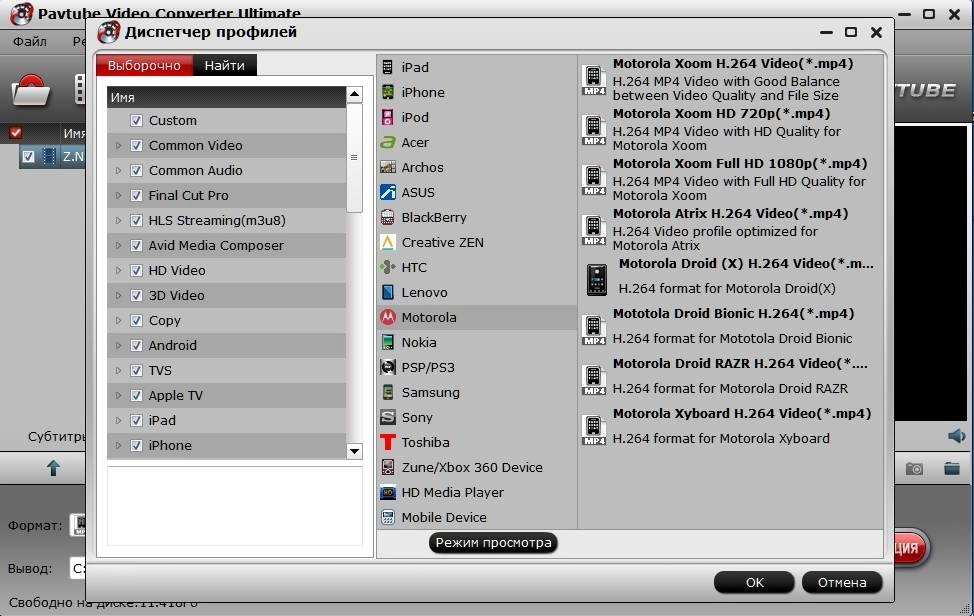
Task: Expand the iPhone tree arrow in profile list
Action: [x=118, y=445]
